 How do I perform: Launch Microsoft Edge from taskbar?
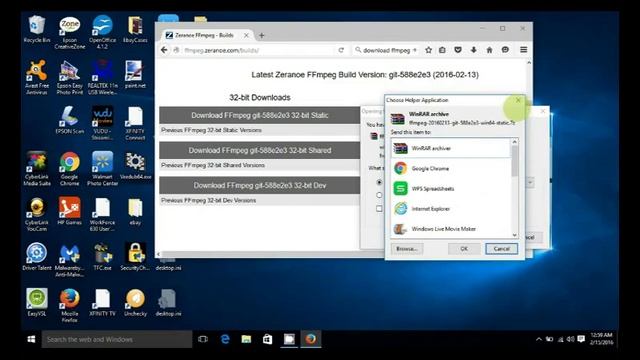point(225,339)
